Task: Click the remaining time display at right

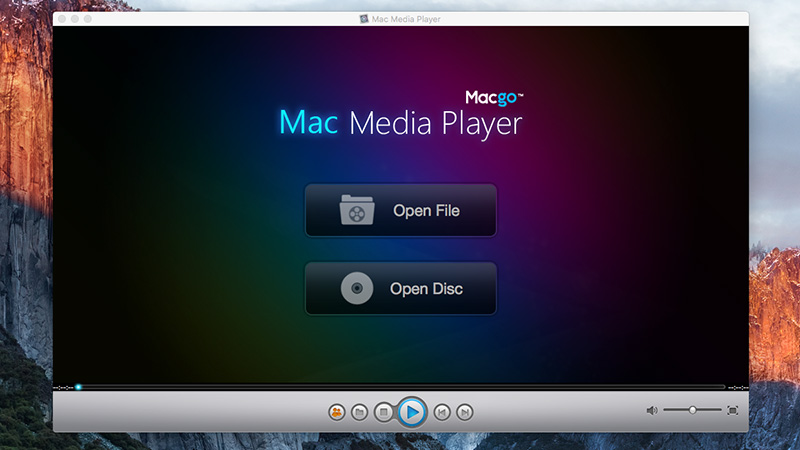Action: pyautogui.click(x=737, y=387)
